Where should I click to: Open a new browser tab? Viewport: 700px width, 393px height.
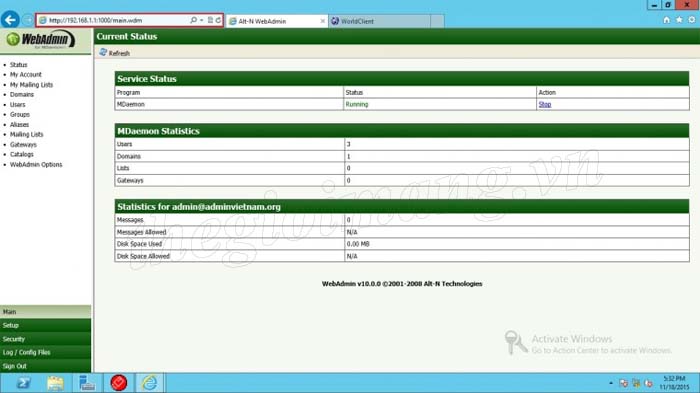(x=438, y=21)
